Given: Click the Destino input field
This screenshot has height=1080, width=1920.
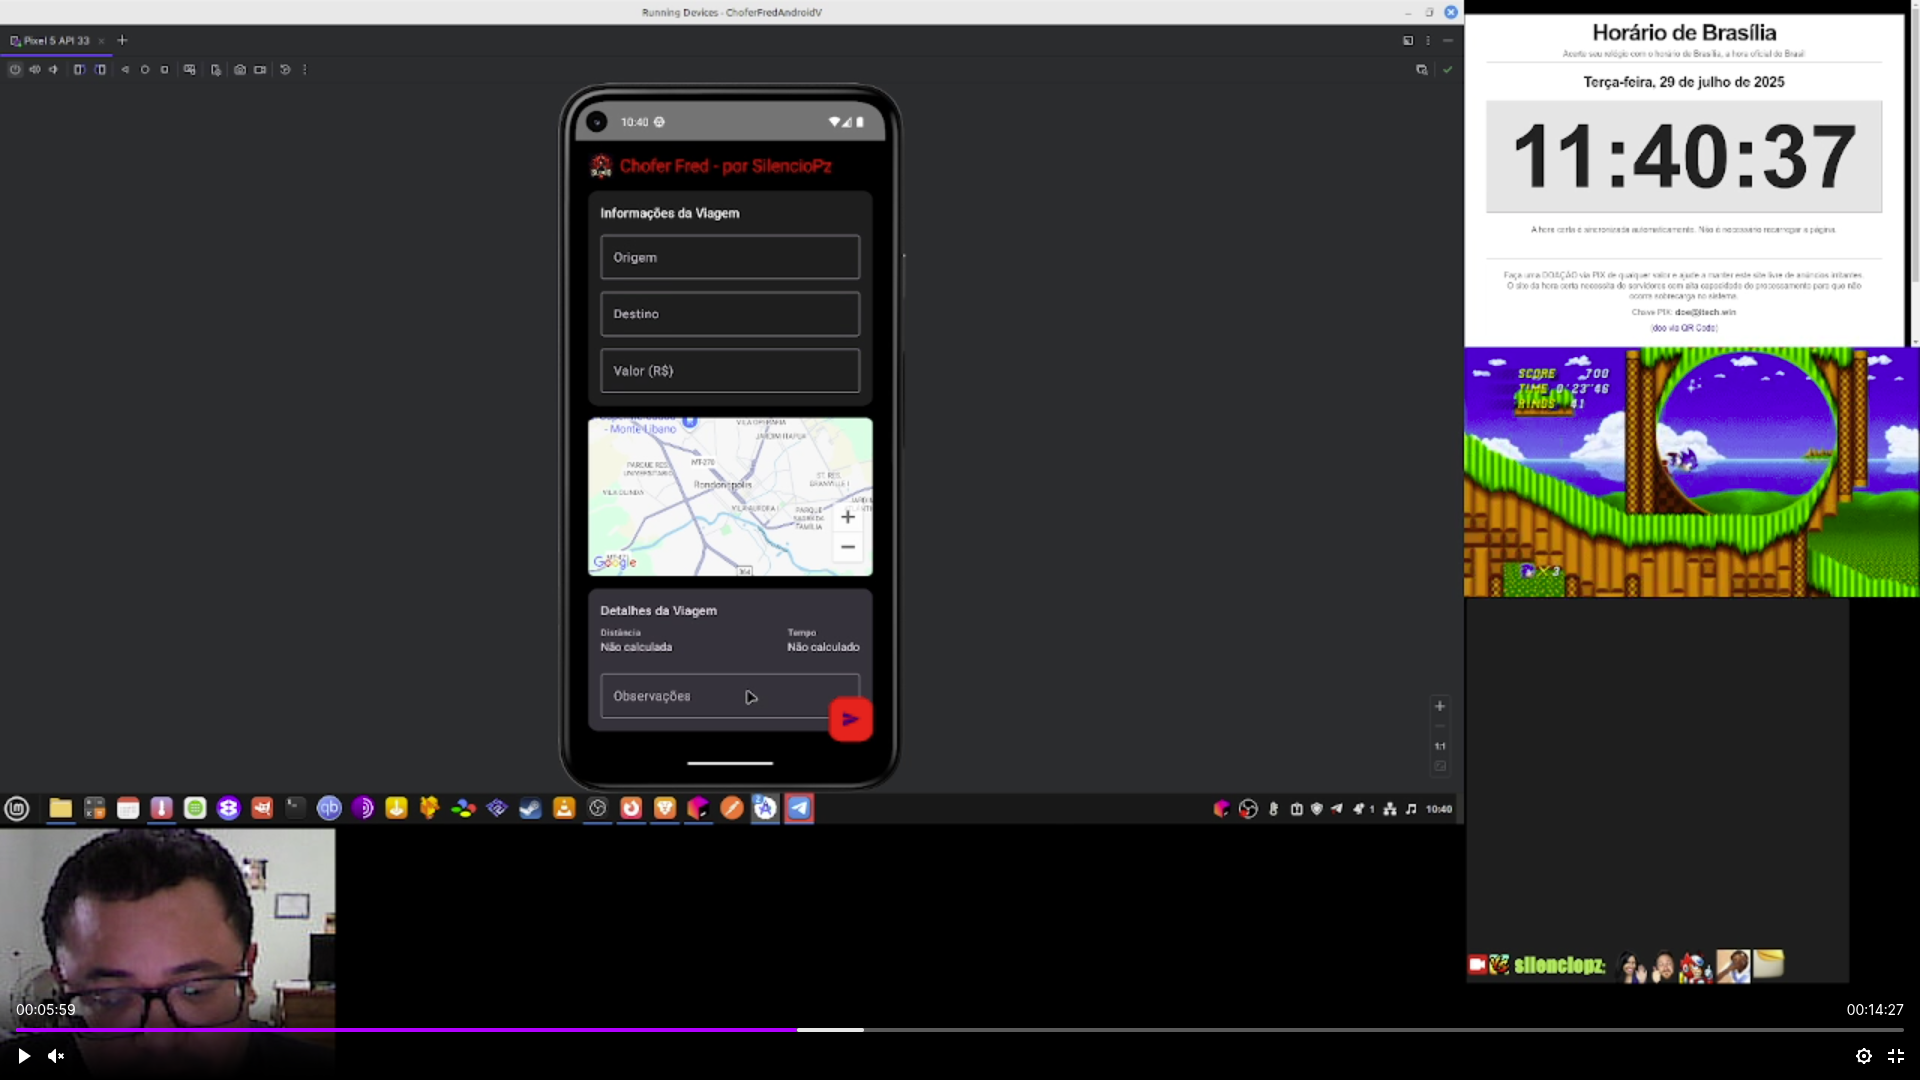Looking at the screenshot, I should coord(730,314).
